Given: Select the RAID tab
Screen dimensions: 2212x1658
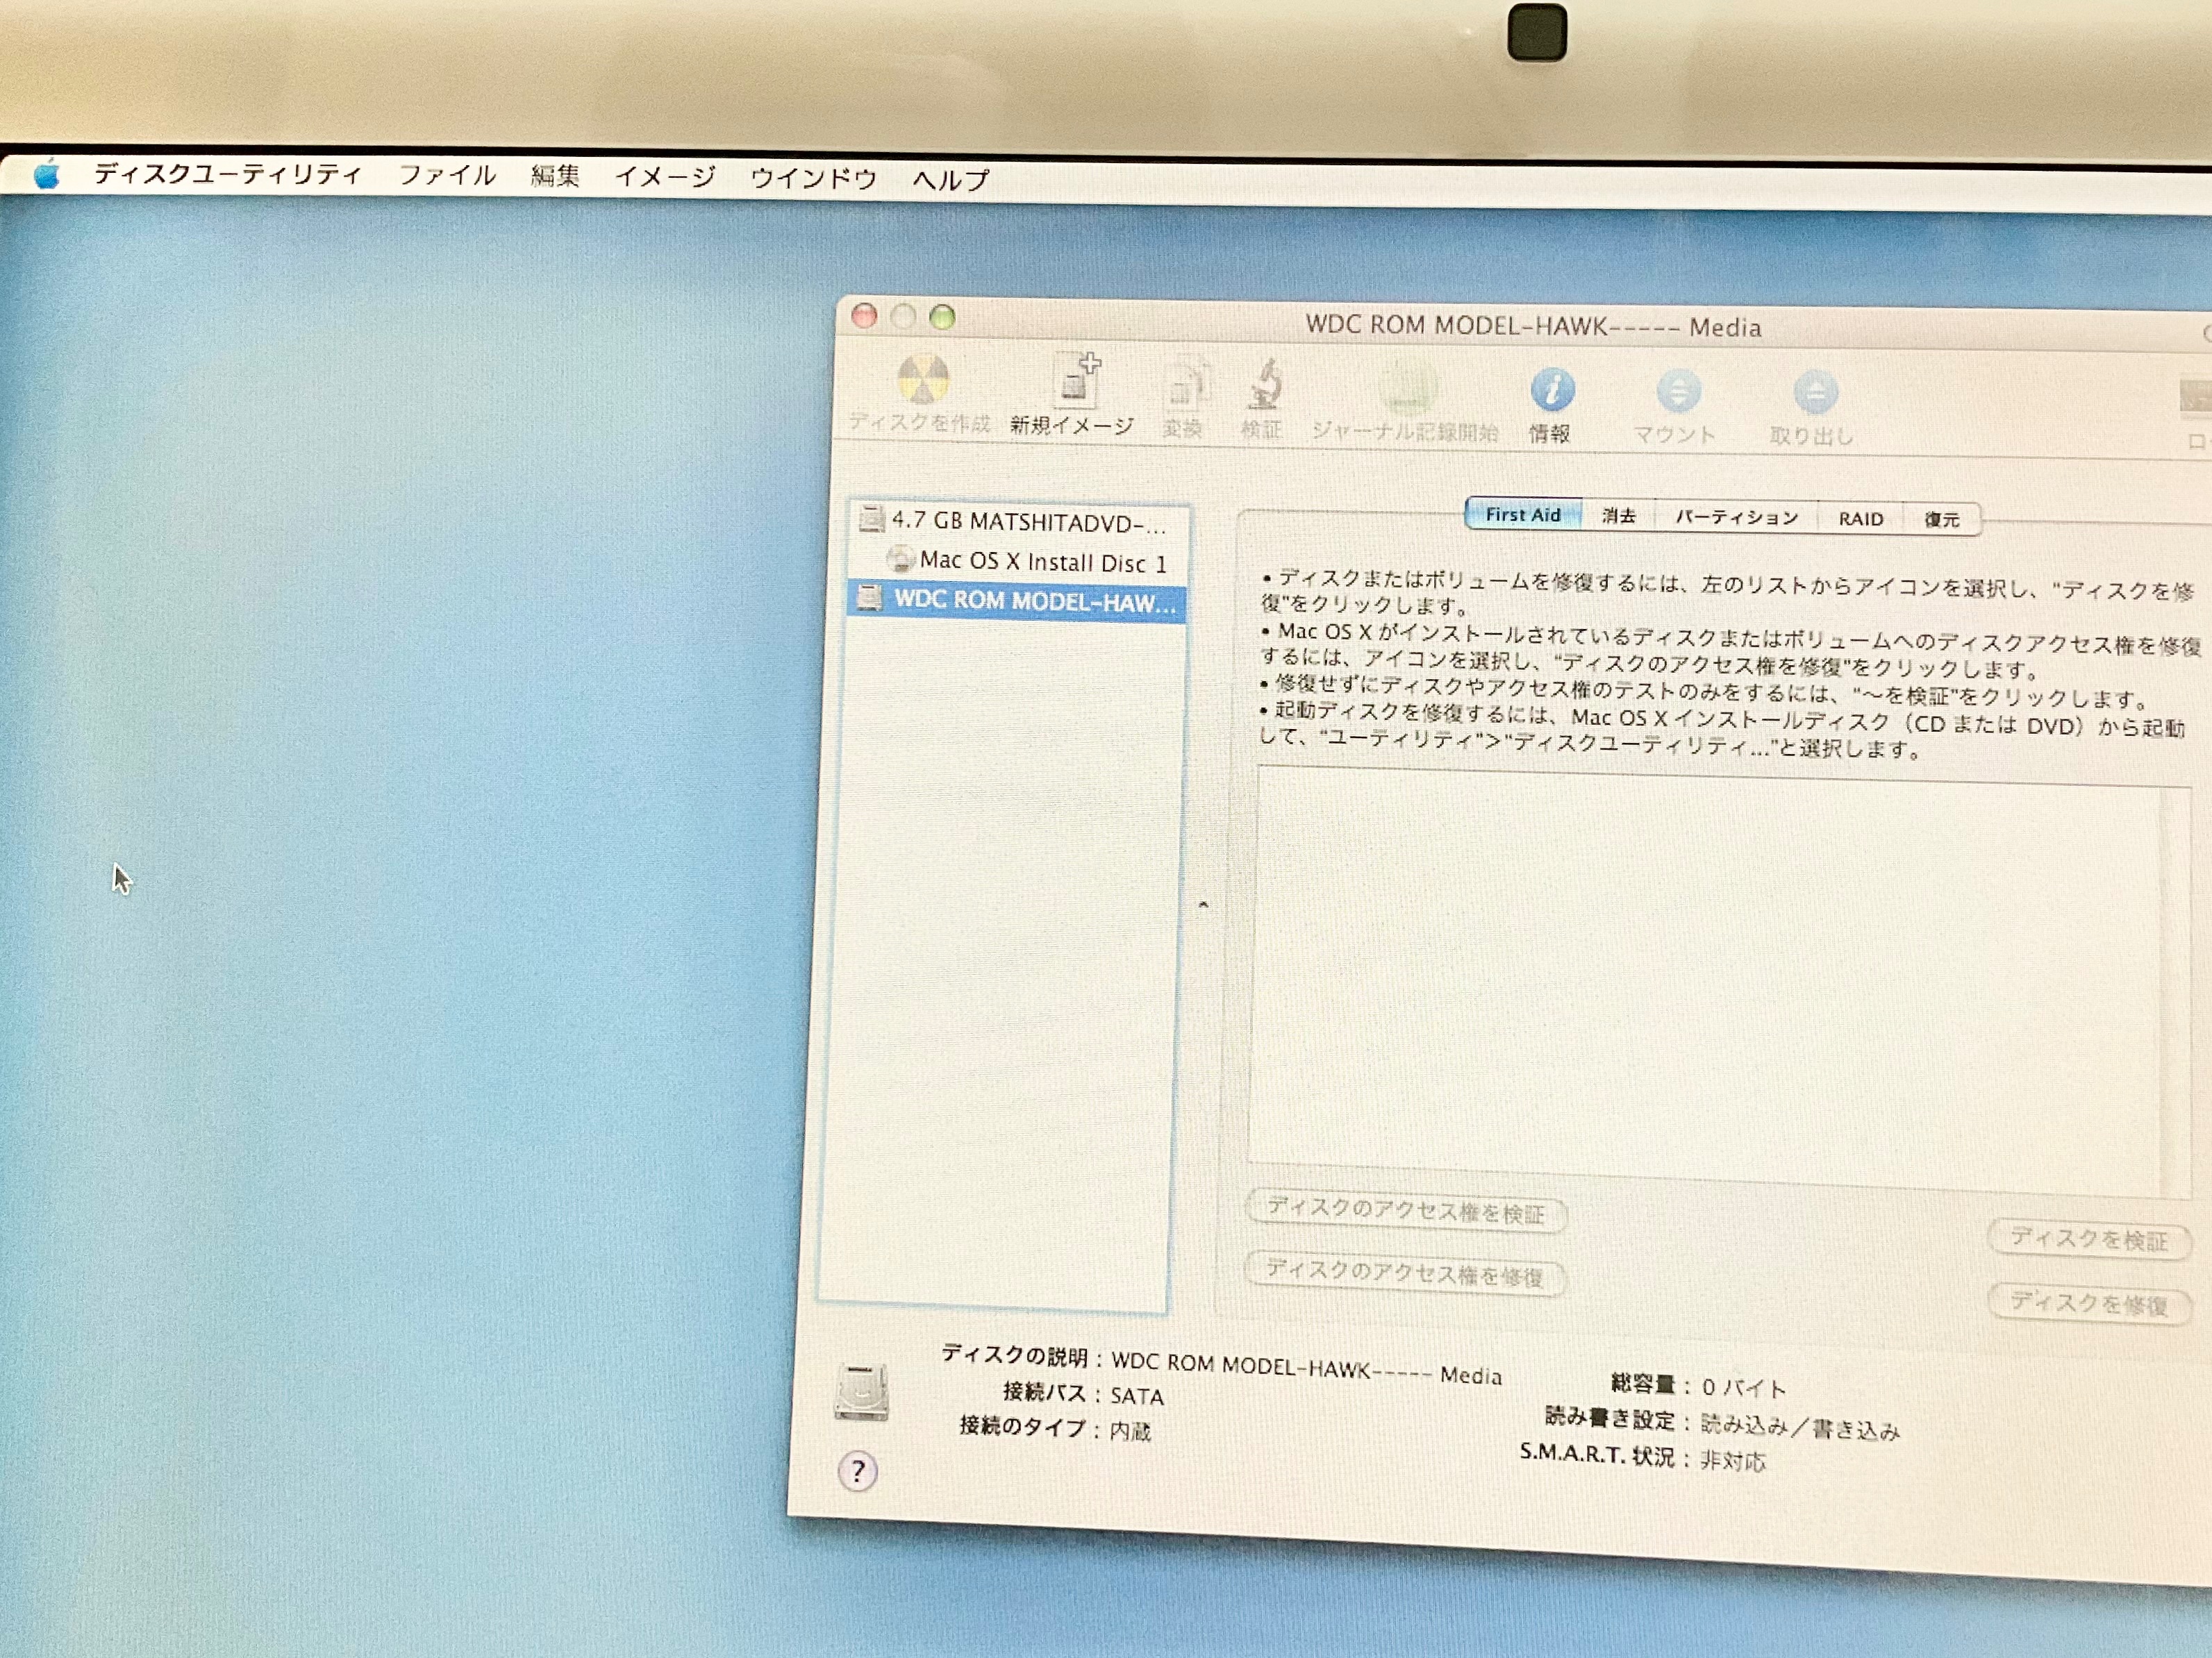Looking at the screenshot, I should pos(1860,519).
